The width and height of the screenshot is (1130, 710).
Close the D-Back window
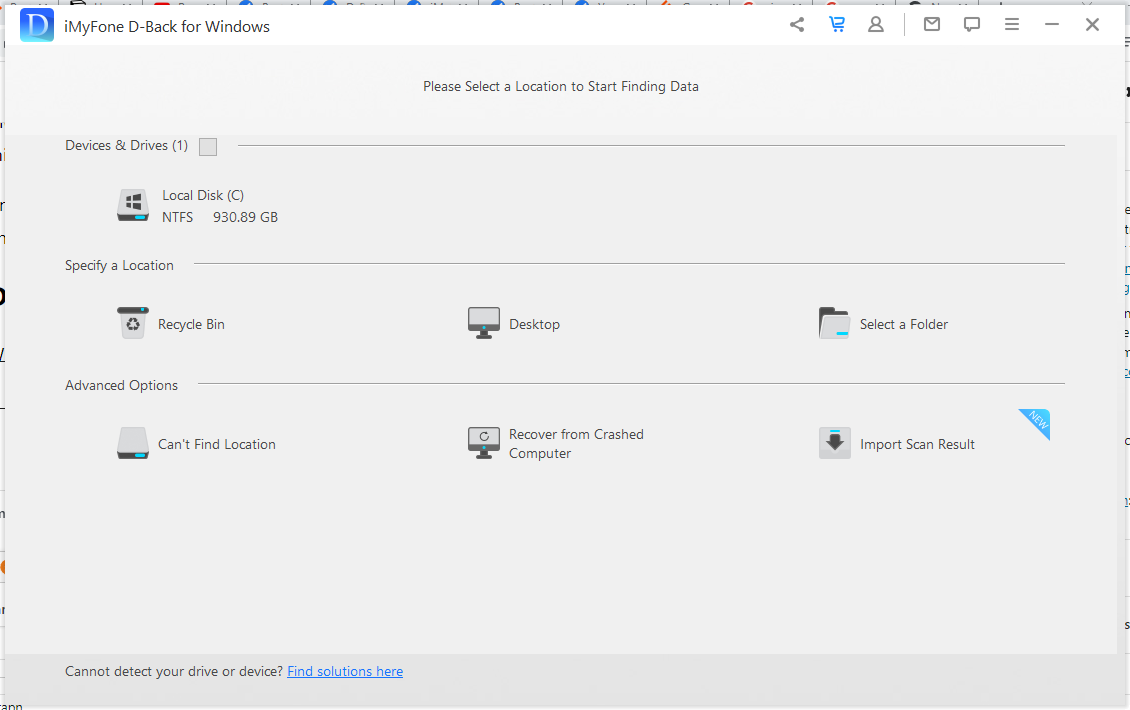click(x=1093, y=25)
